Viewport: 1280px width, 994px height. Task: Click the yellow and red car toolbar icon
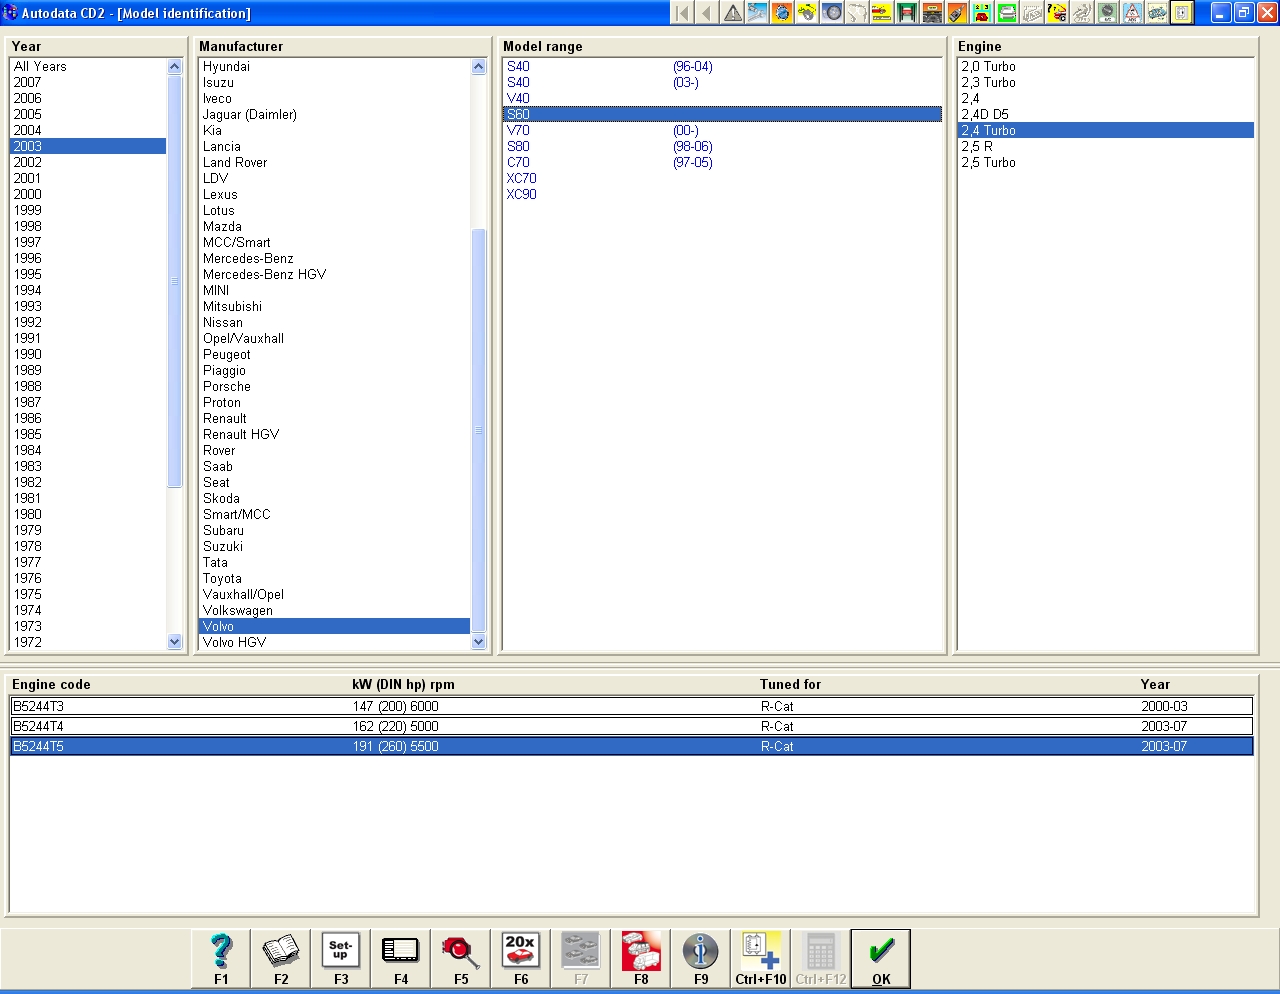tap(882, 12)
